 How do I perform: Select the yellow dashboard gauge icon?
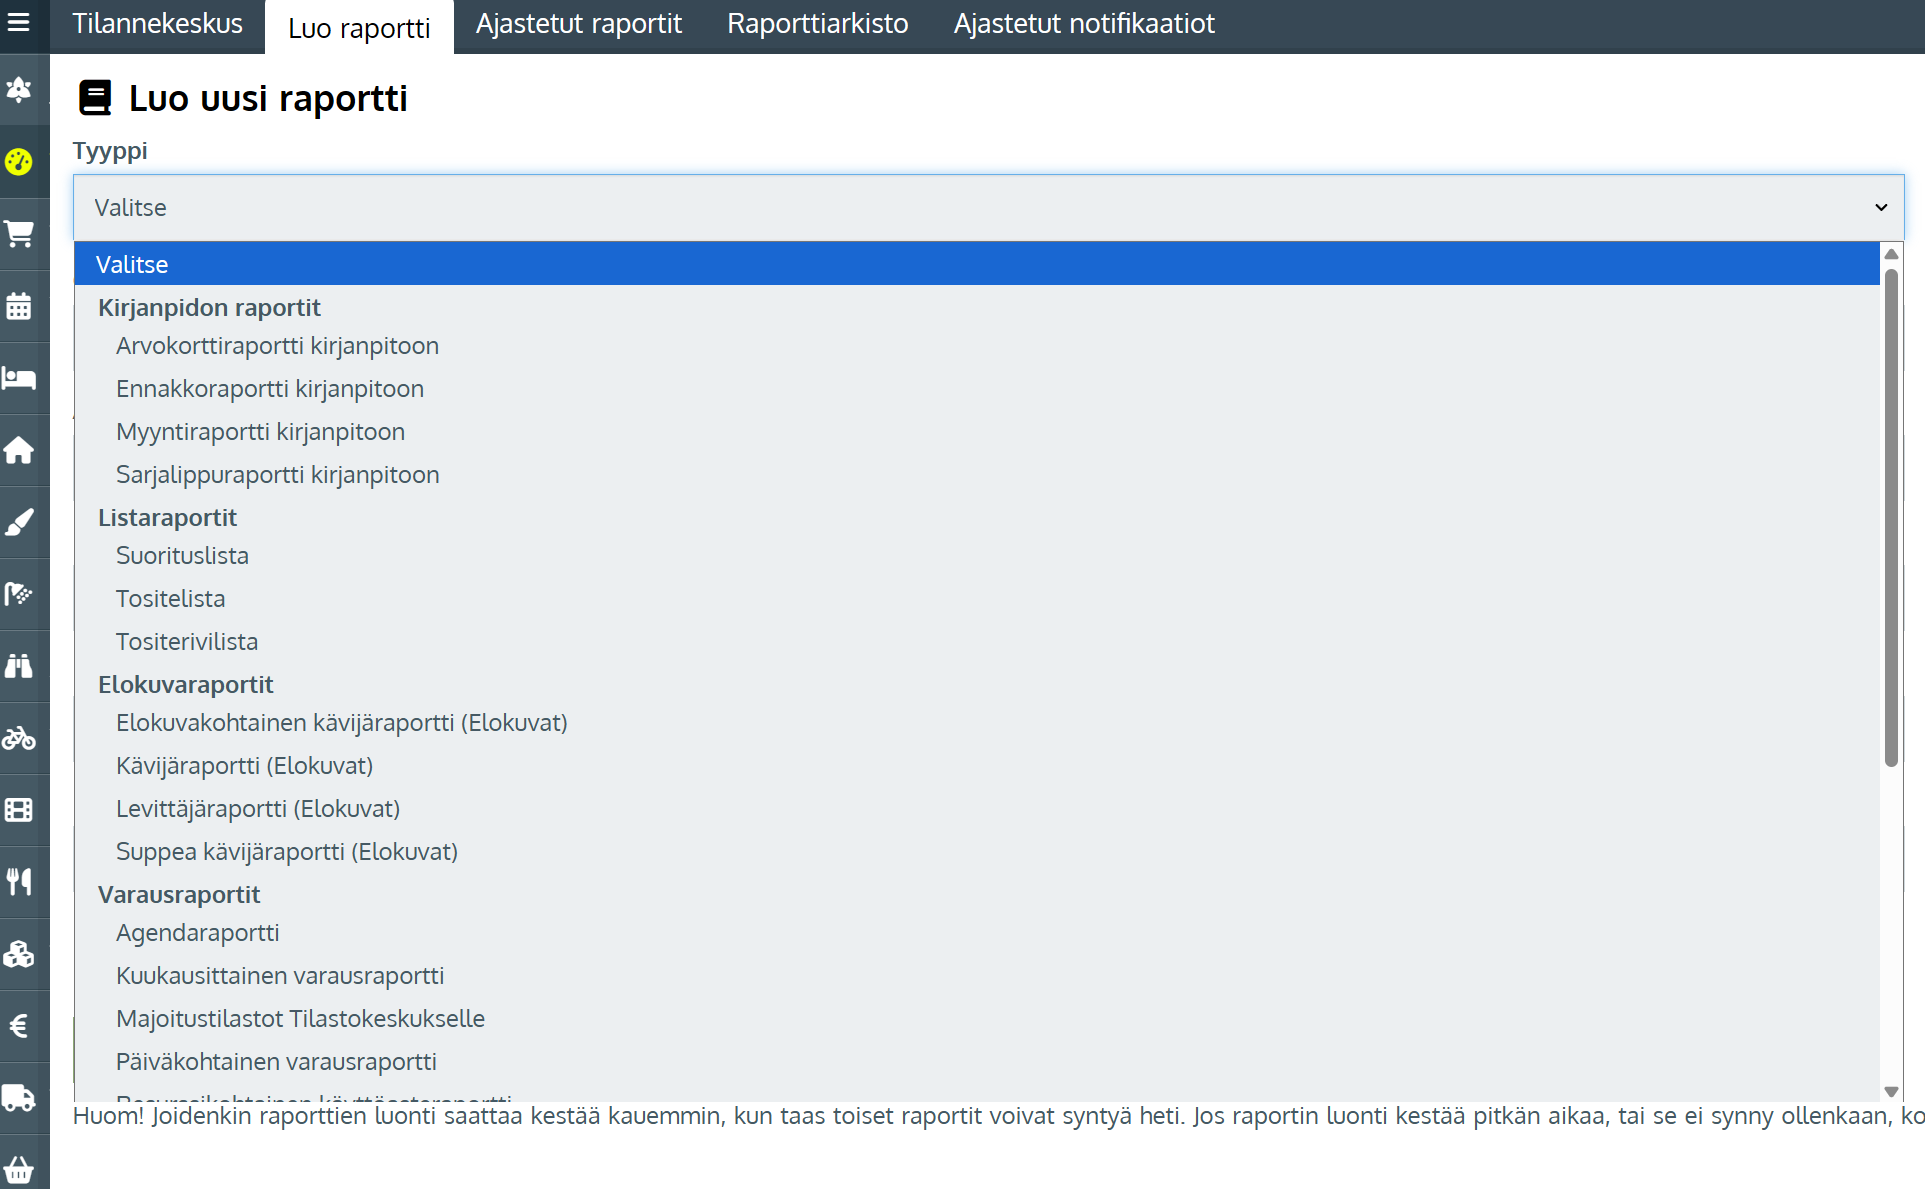coord(19,162)
